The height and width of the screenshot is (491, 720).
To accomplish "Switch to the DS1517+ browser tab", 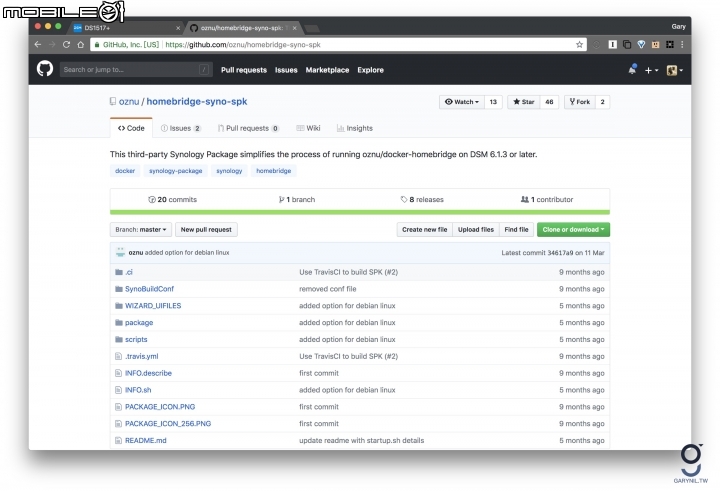I will tap(124, 28).
